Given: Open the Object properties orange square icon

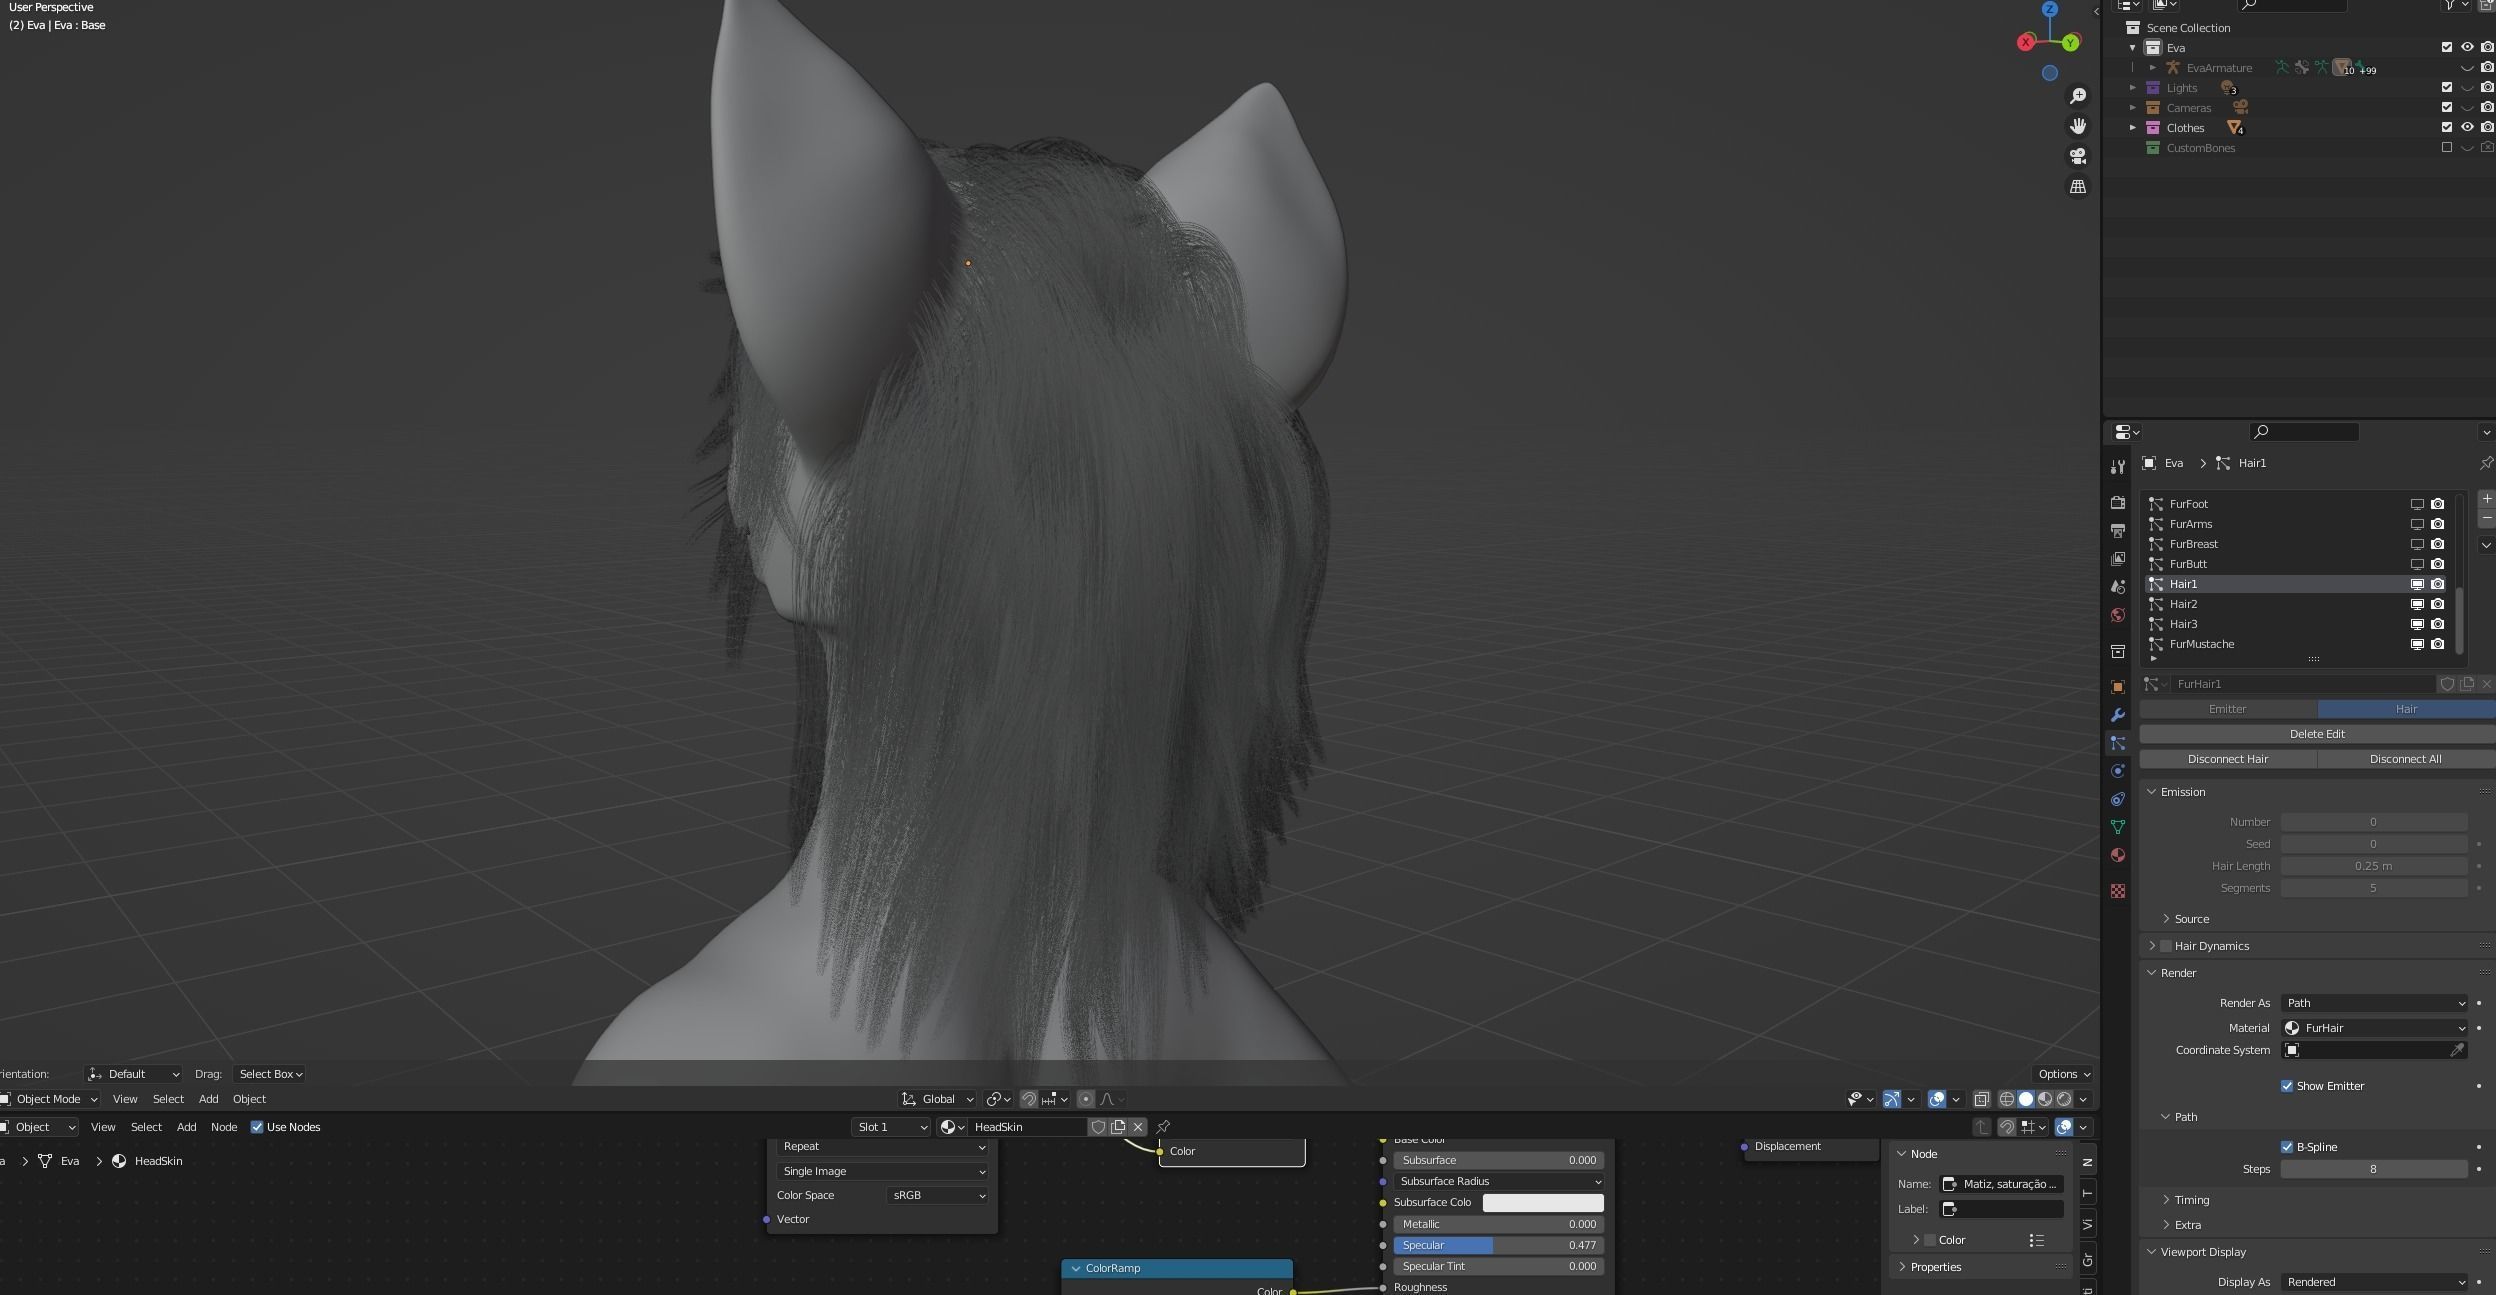Looking at the screenshot, I should point(2117,687).
